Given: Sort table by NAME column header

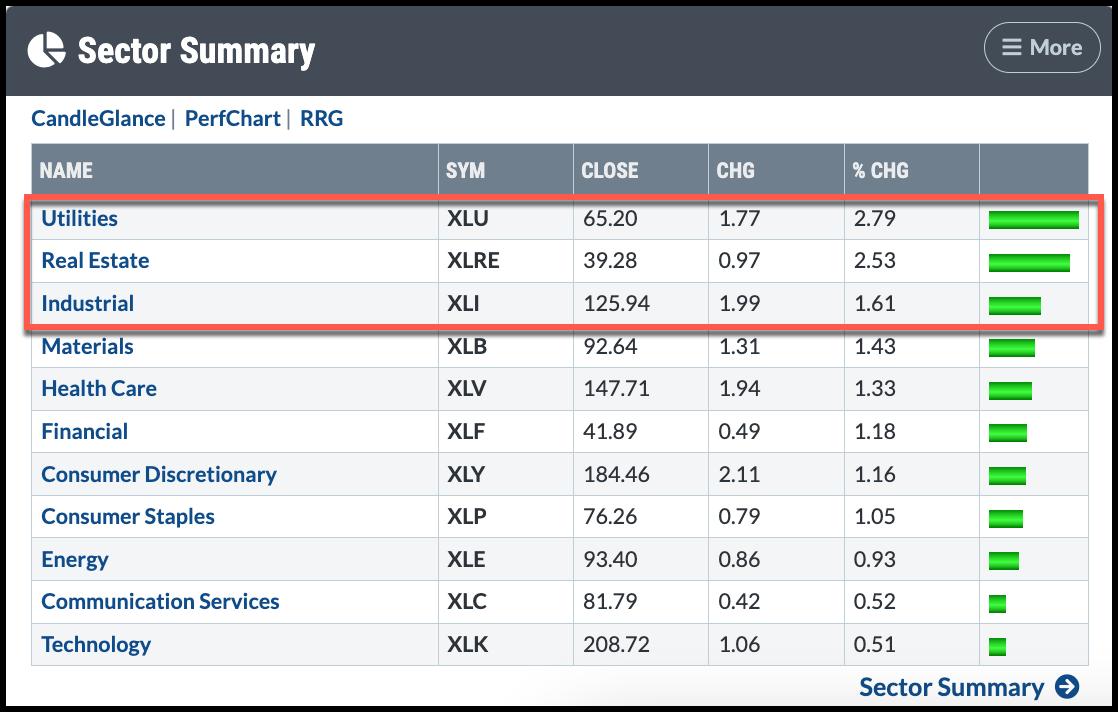Looking at the screenshot, I should 66,170.
